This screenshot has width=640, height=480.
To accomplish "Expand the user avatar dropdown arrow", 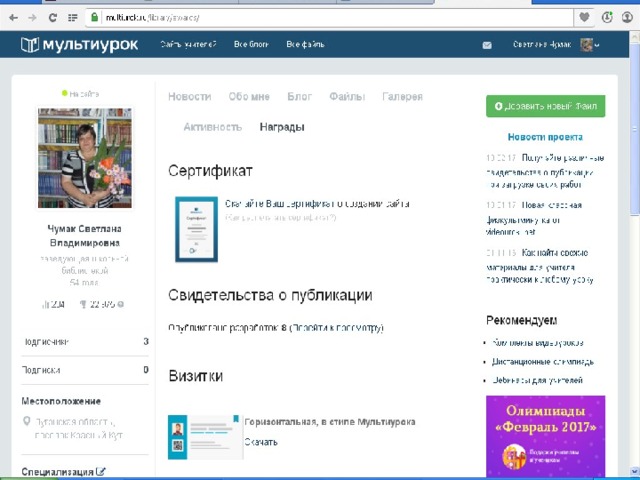I will 597,45.
